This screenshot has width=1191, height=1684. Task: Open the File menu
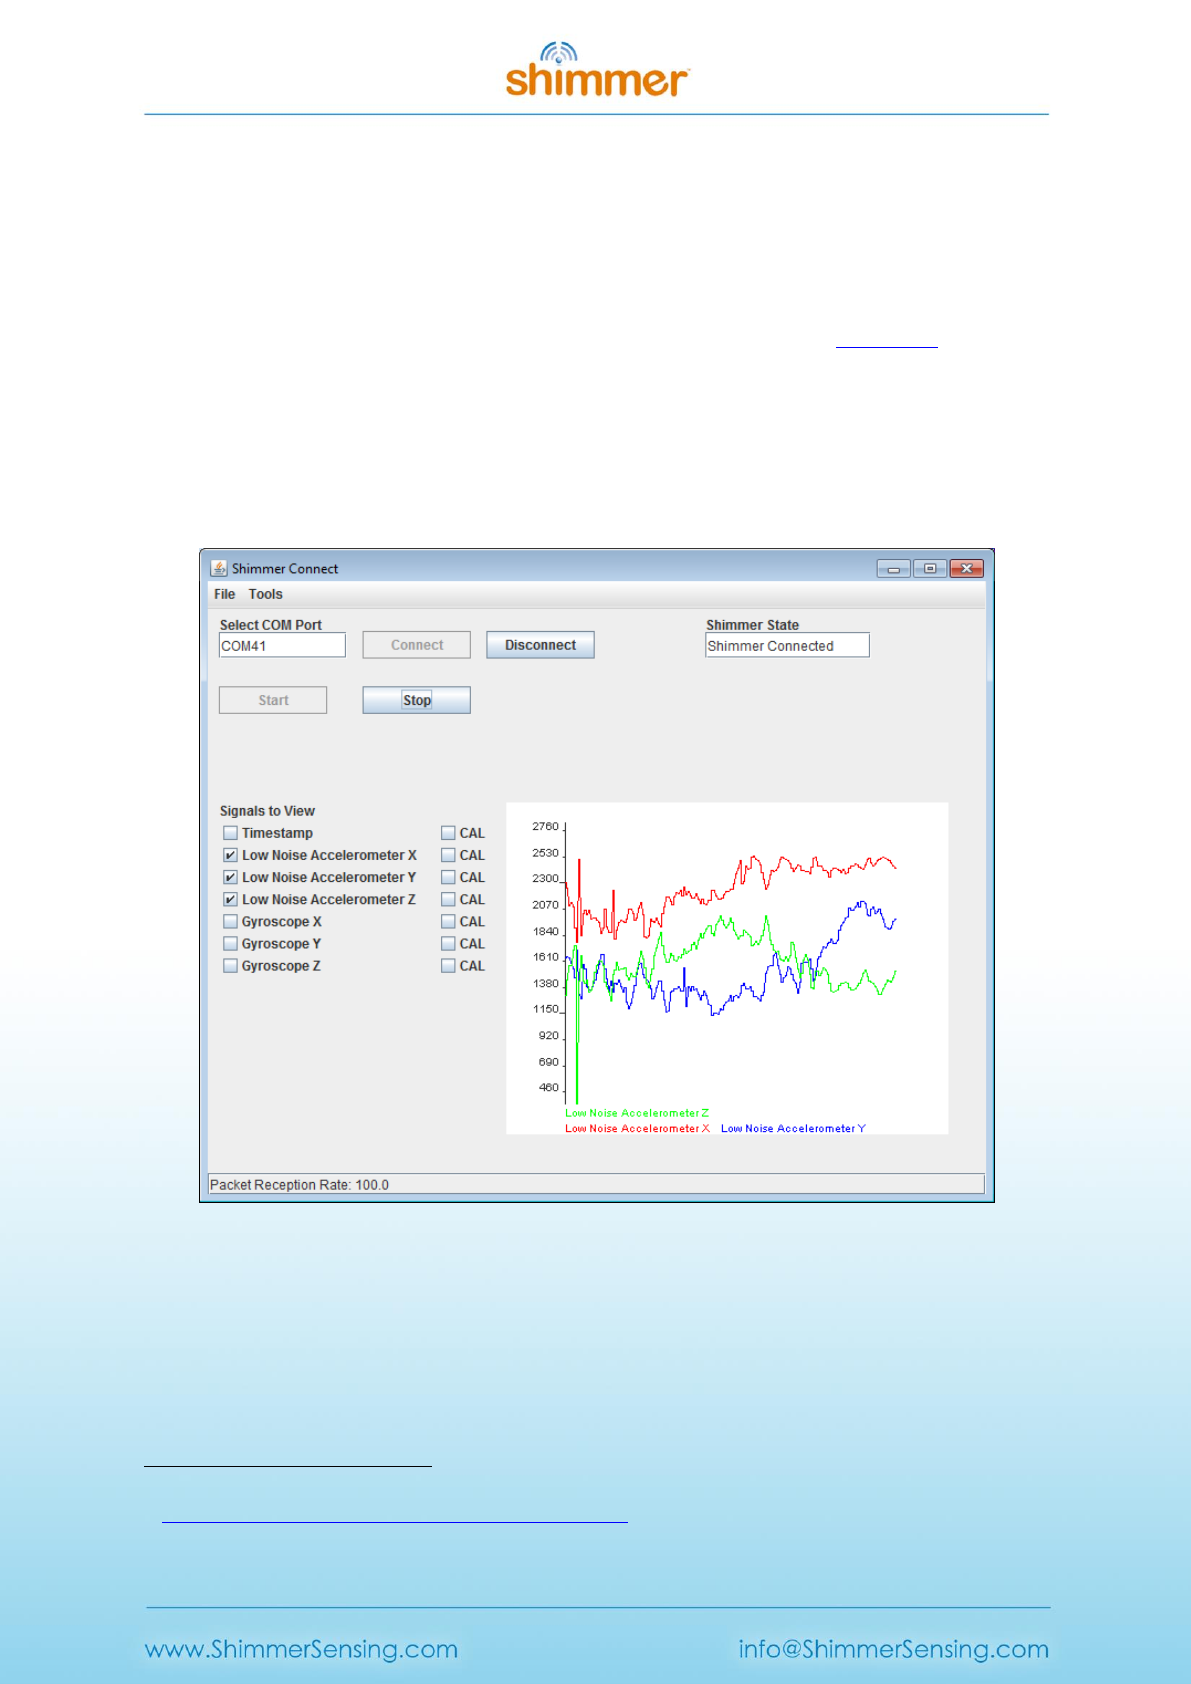(x=224, y=594)
